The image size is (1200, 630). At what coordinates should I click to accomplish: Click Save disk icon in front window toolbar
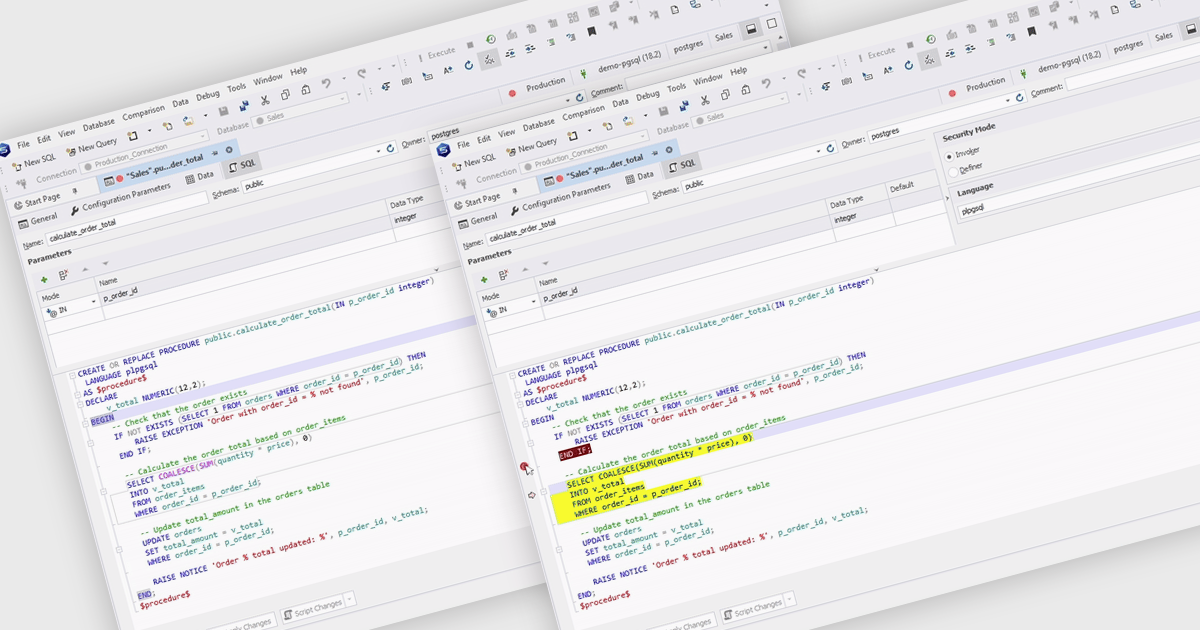tap(663, 111)
